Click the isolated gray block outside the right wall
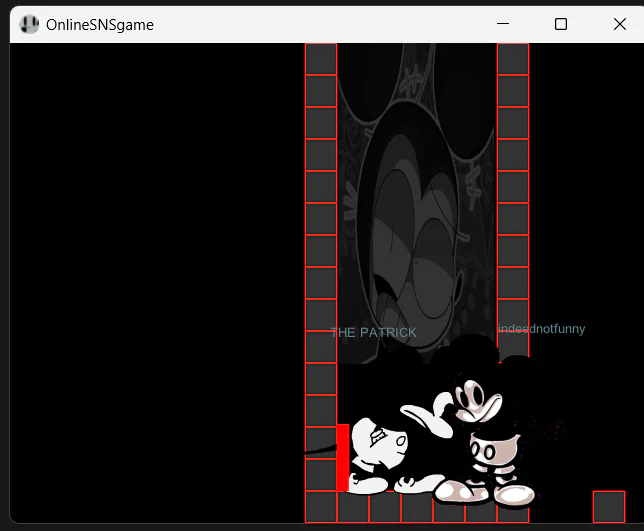Screen dimensions: 644x531 [x=609, y=506]
